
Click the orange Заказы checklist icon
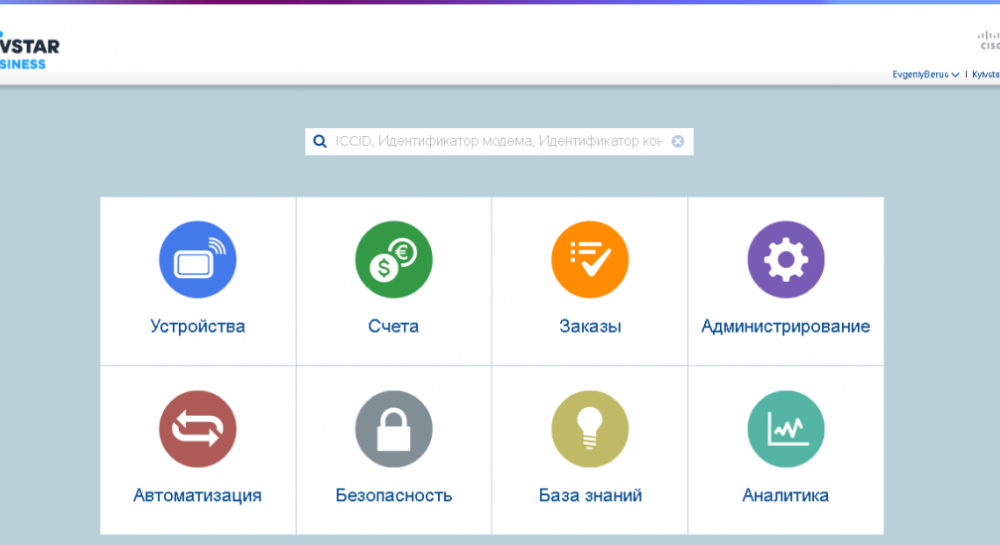pyautogui.click(x=589, y=259)
